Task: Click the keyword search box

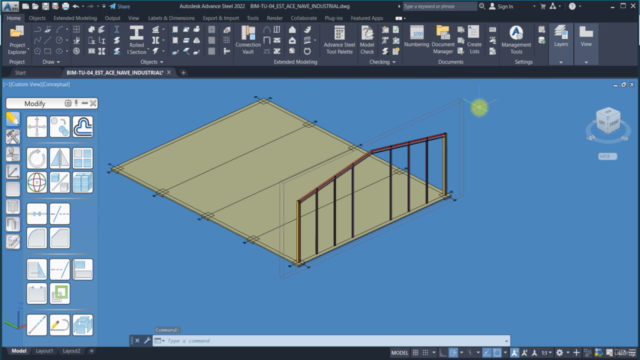Action: [439, 6]
